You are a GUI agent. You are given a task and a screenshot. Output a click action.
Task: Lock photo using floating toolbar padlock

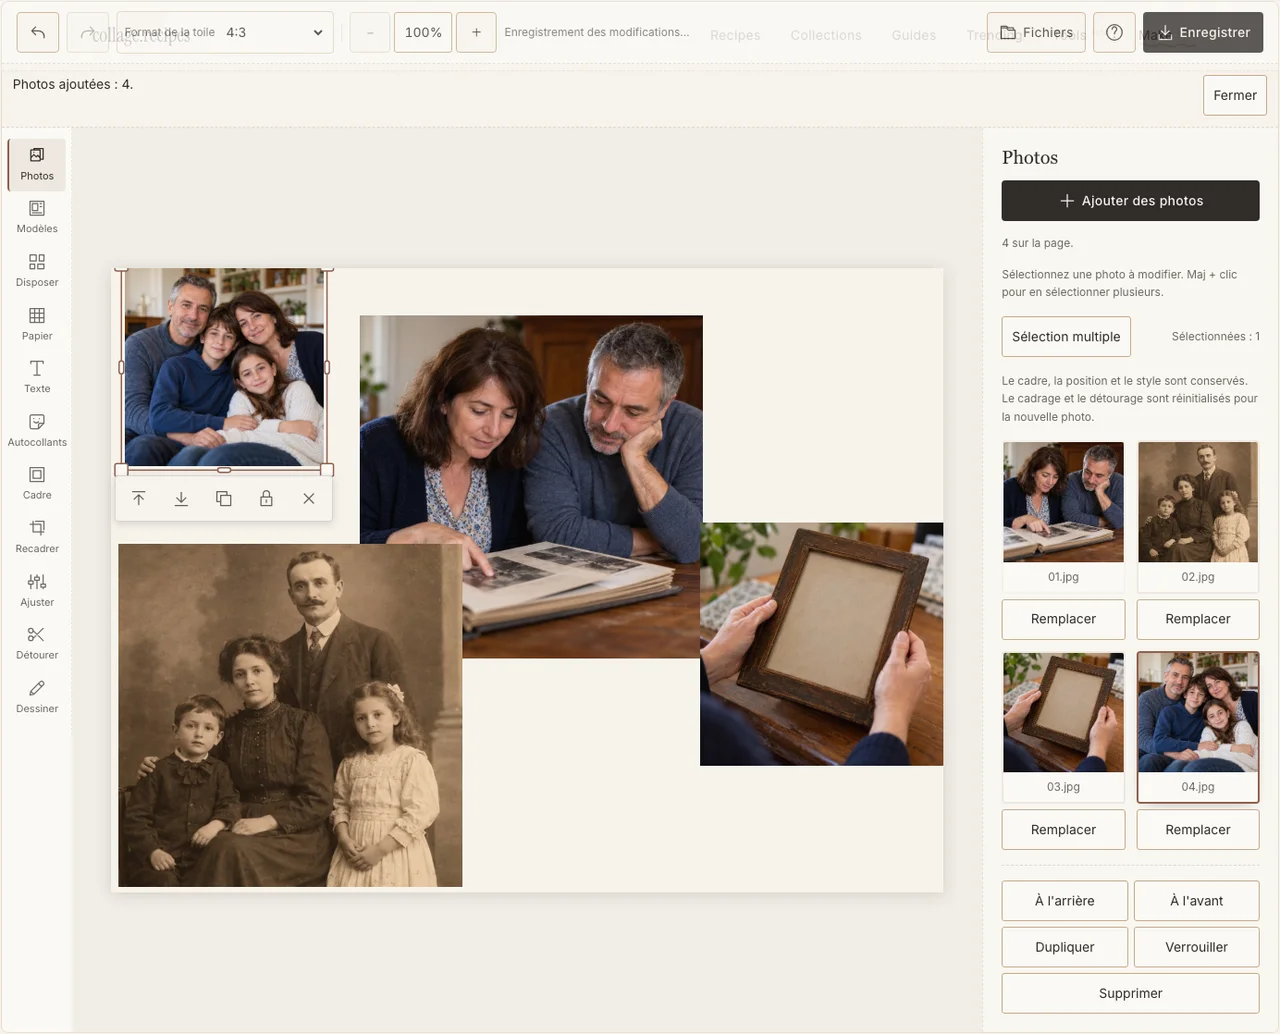pyautogui.click(x=266, y=498)
